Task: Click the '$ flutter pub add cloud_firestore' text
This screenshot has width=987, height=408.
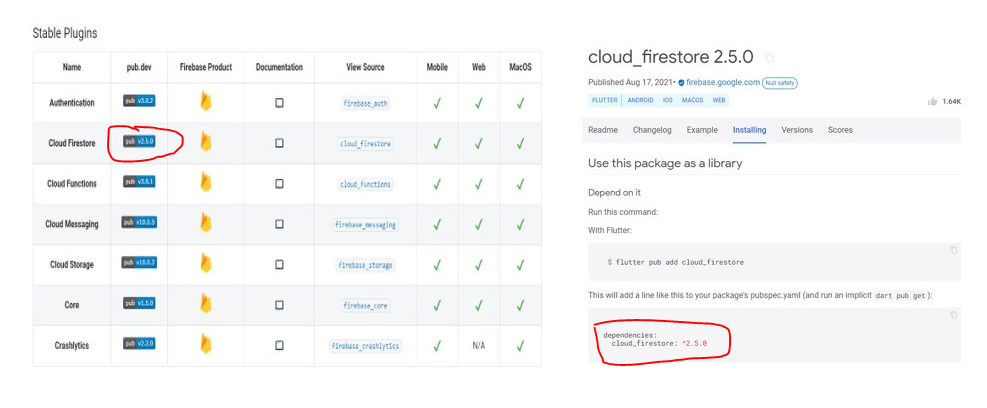Action: (675, 262)
